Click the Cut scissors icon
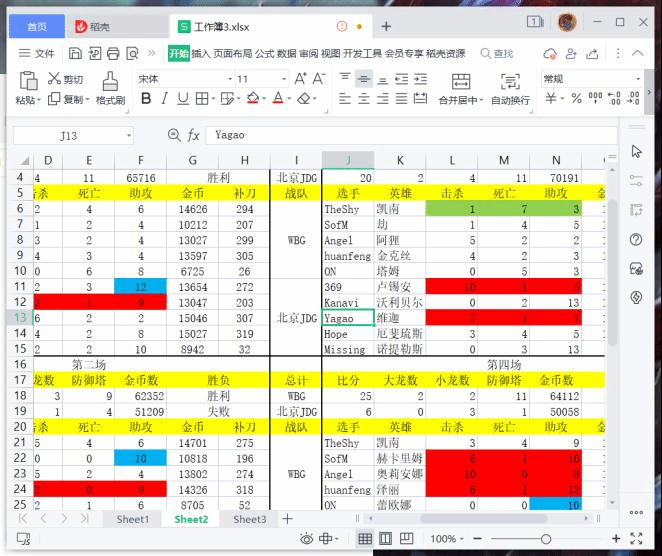Screen dimensions: 662x556 click(x=54, y=79)
